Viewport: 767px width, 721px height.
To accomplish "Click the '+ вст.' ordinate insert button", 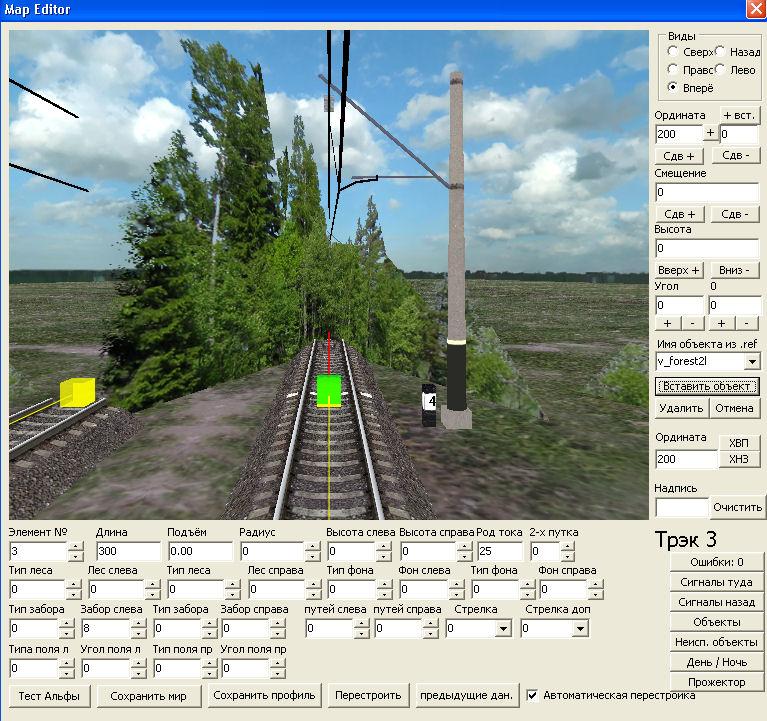I will [x=738, y=115].
